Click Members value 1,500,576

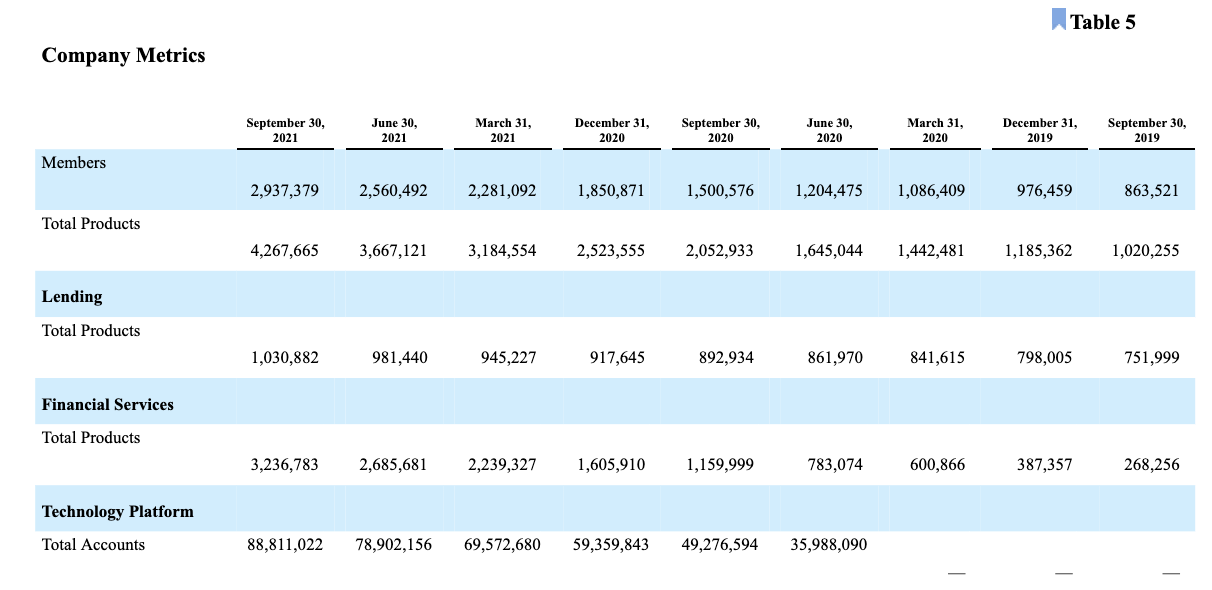pyautogui.click(x=720, y=191)
